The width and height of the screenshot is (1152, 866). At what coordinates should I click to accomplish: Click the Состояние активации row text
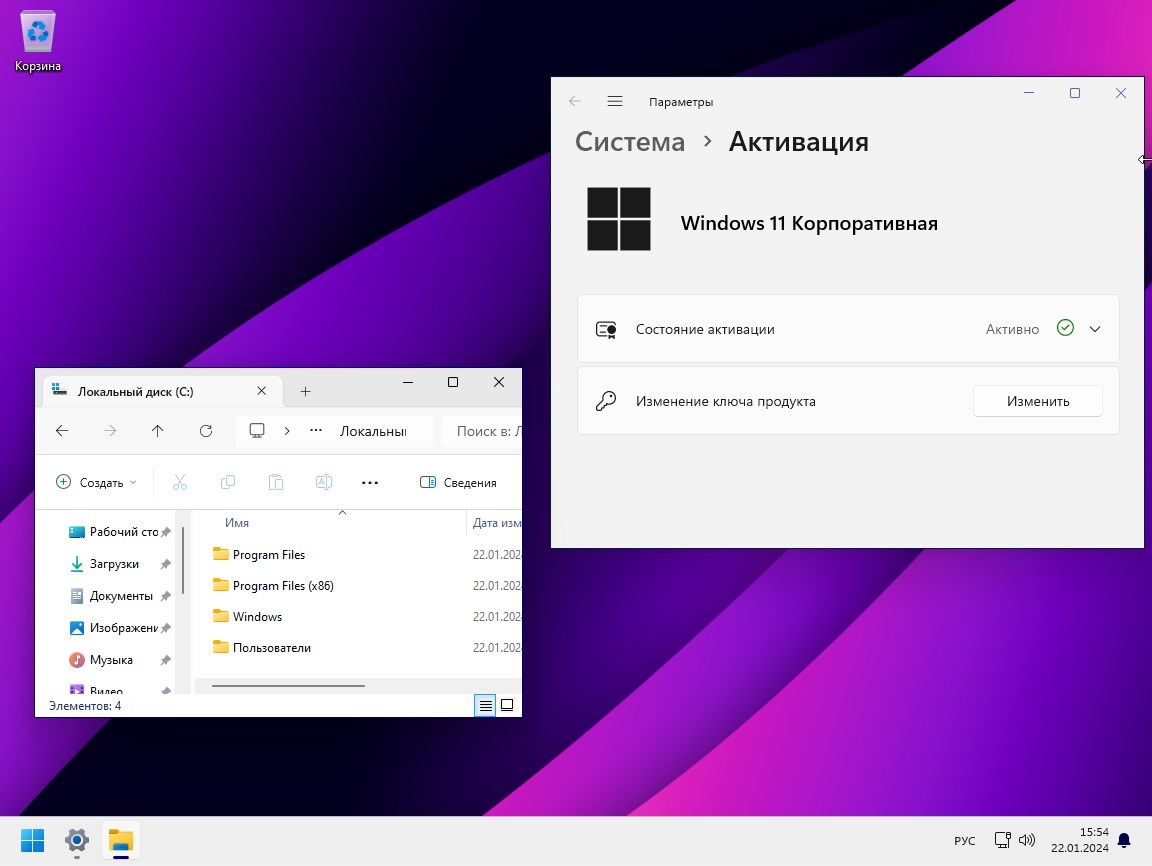click(x=705, y=329)
